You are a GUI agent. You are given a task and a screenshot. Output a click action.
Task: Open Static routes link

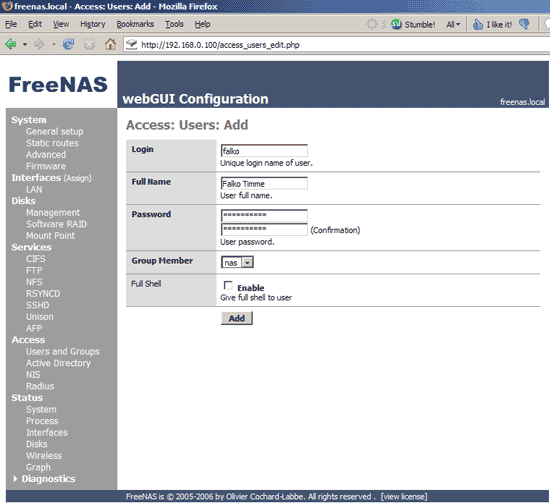[x=52, y=143]
